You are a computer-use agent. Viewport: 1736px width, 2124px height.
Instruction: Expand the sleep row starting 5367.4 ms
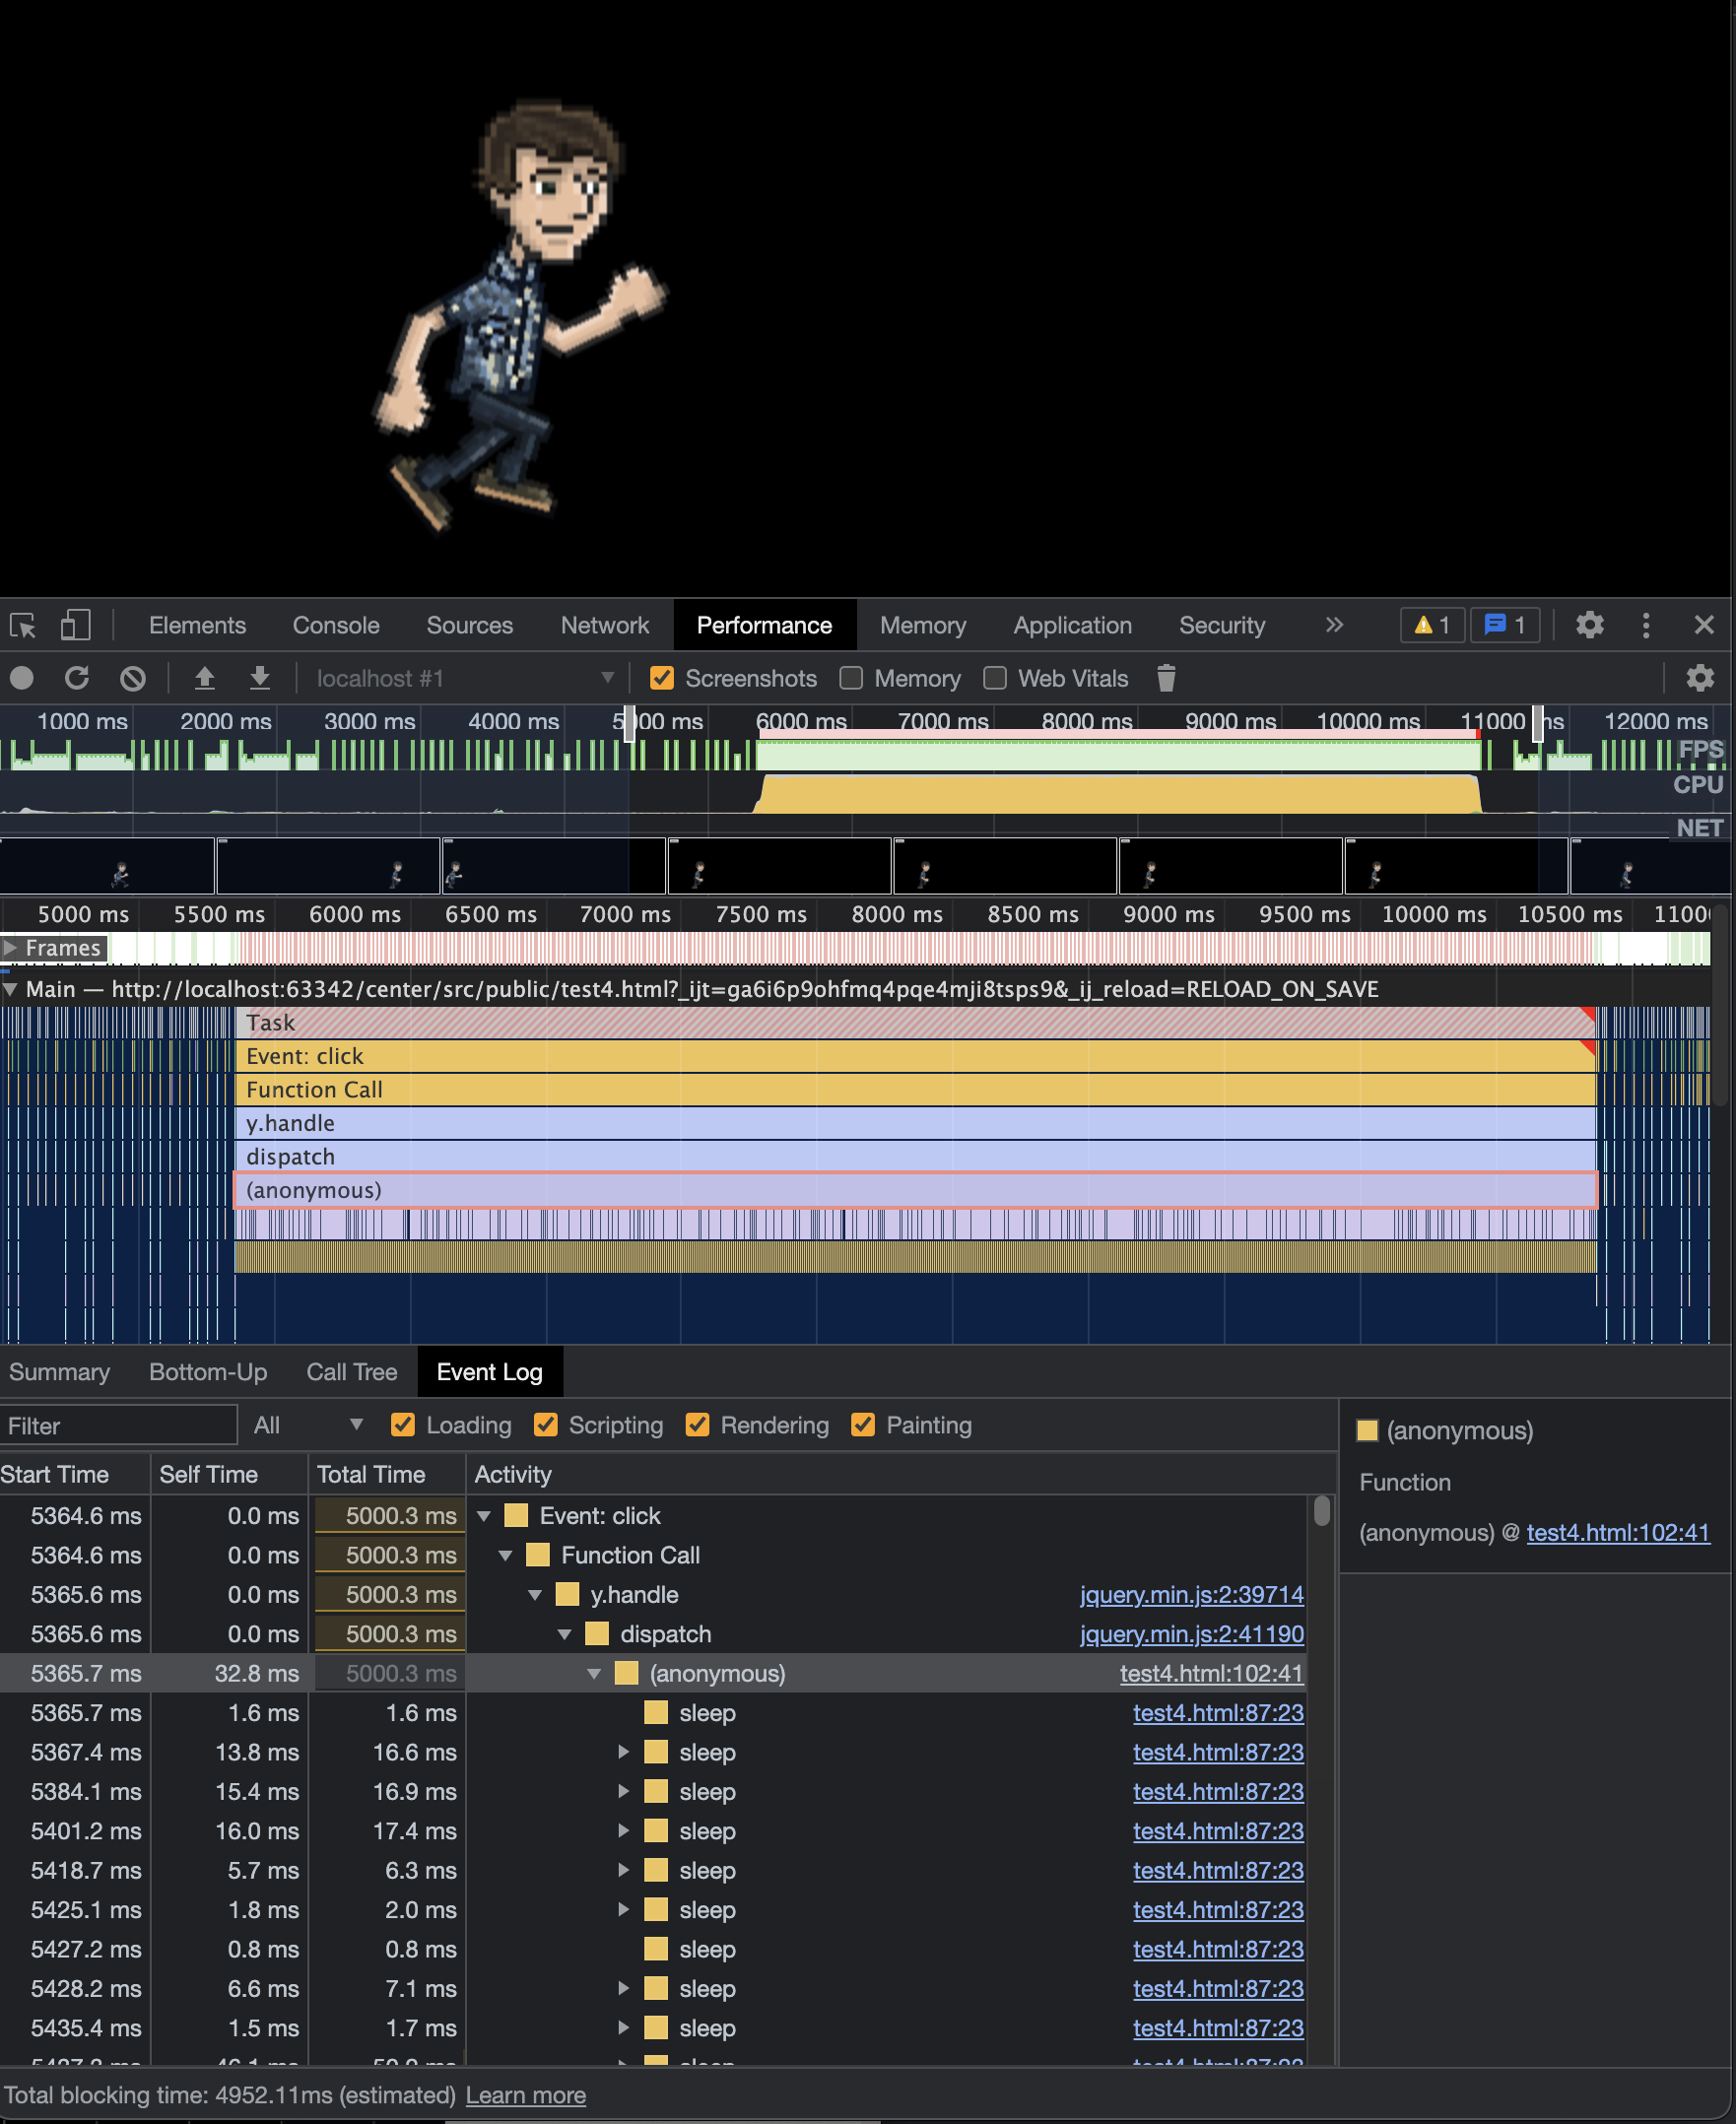click(623, 1752)
